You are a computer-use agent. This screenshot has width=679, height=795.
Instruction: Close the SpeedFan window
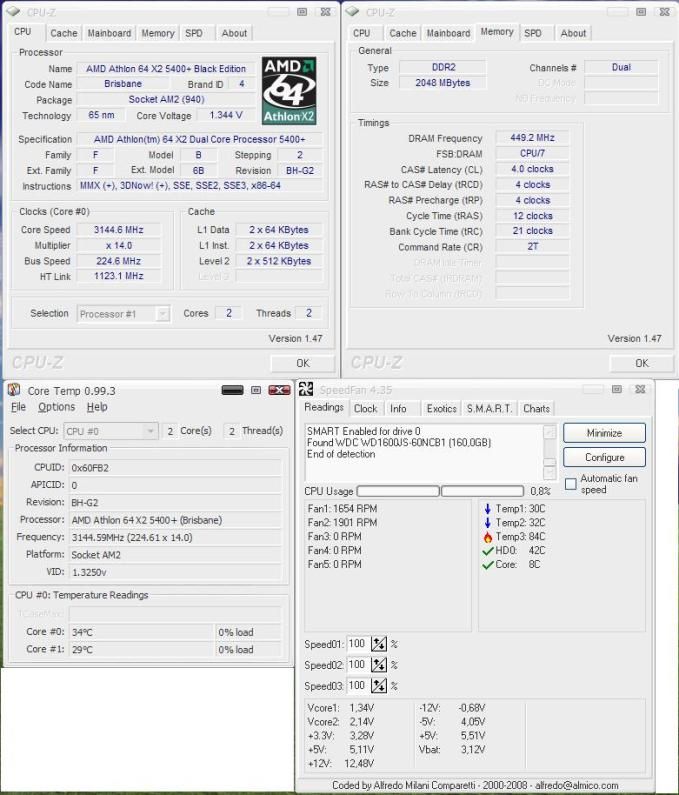pos(640,389)
